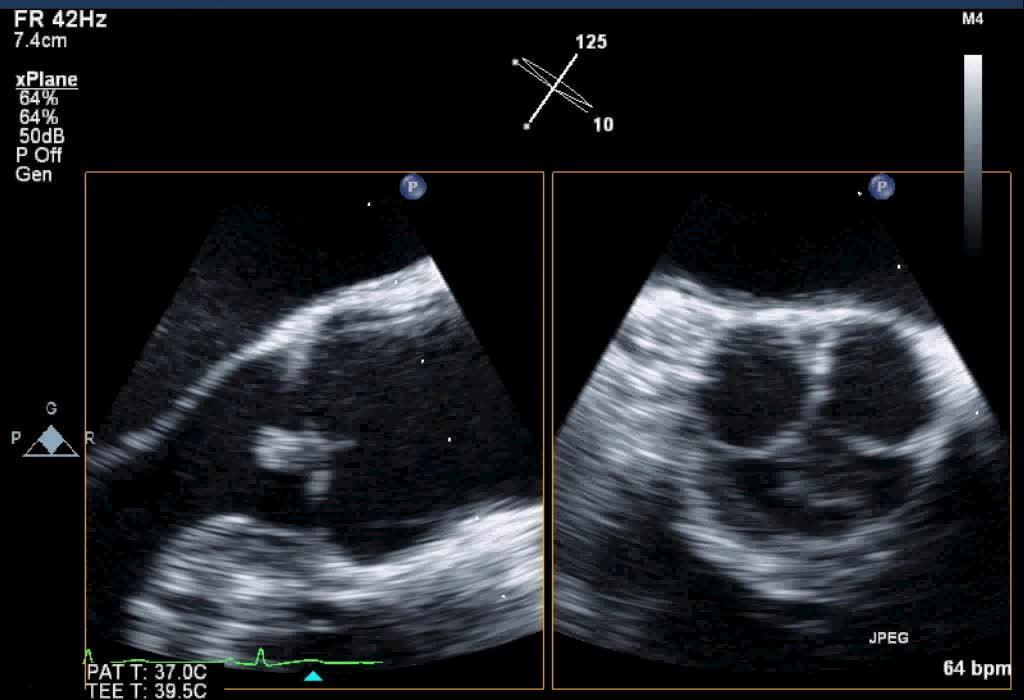
Task: Select the xPlane mode label
Action: 46,80
